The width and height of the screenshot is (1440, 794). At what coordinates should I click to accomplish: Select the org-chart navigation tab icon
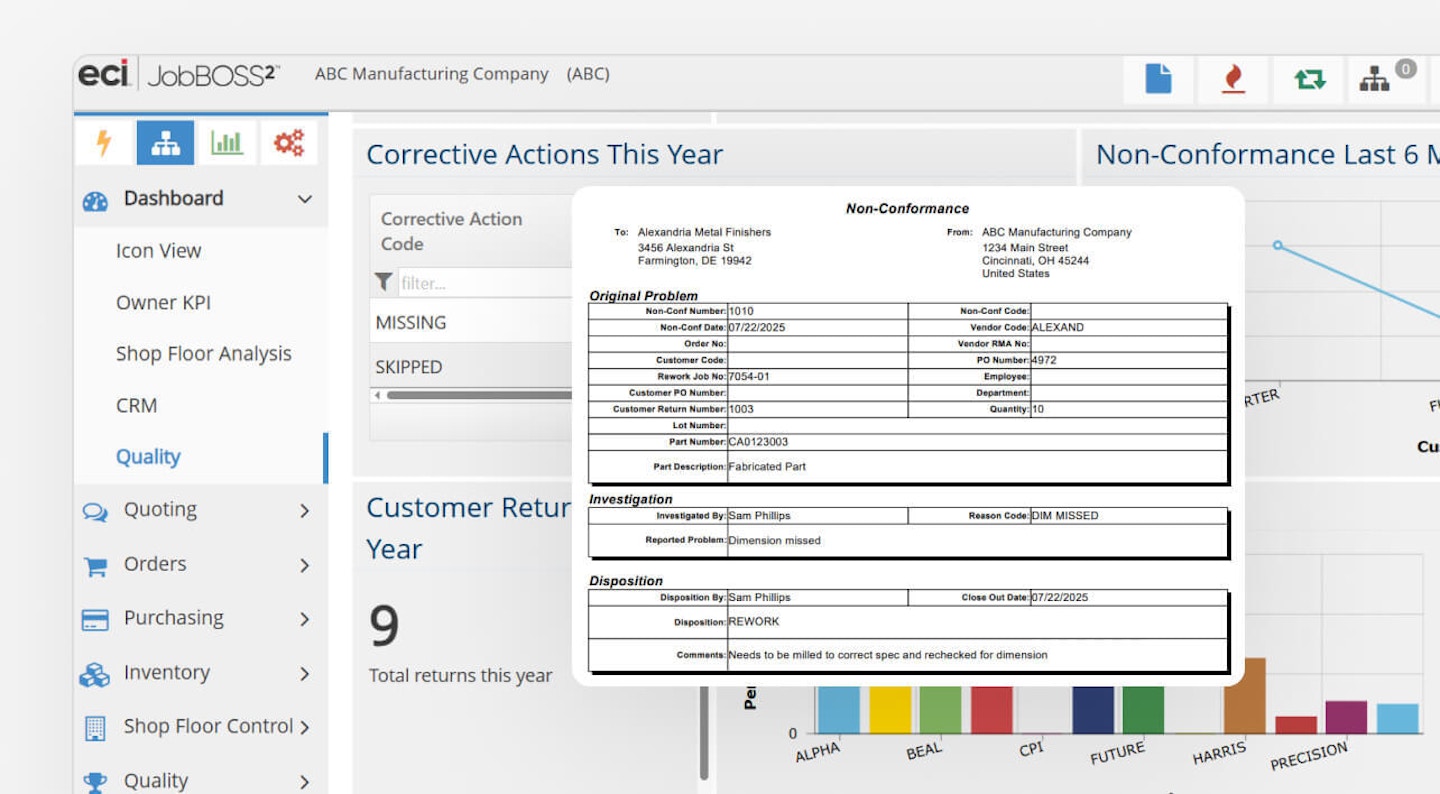166,144
